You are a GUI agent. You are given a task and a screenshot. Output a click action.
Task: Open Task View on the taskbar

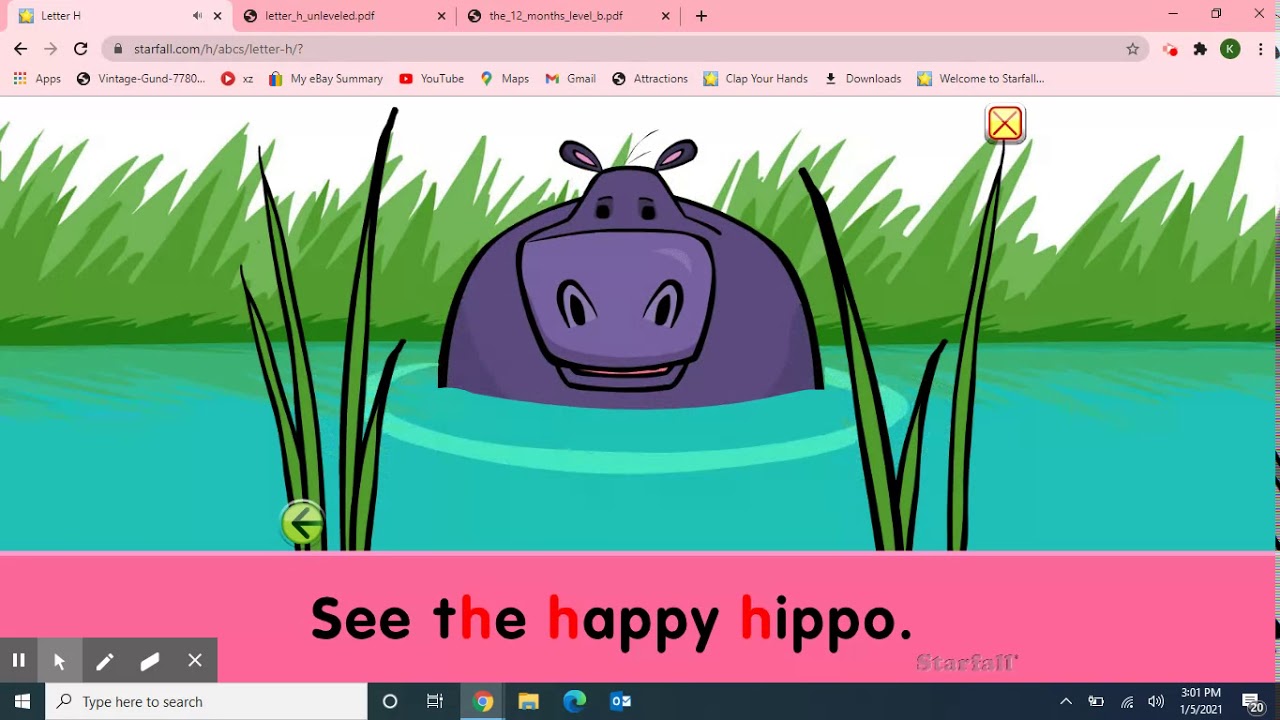(435, 701)
